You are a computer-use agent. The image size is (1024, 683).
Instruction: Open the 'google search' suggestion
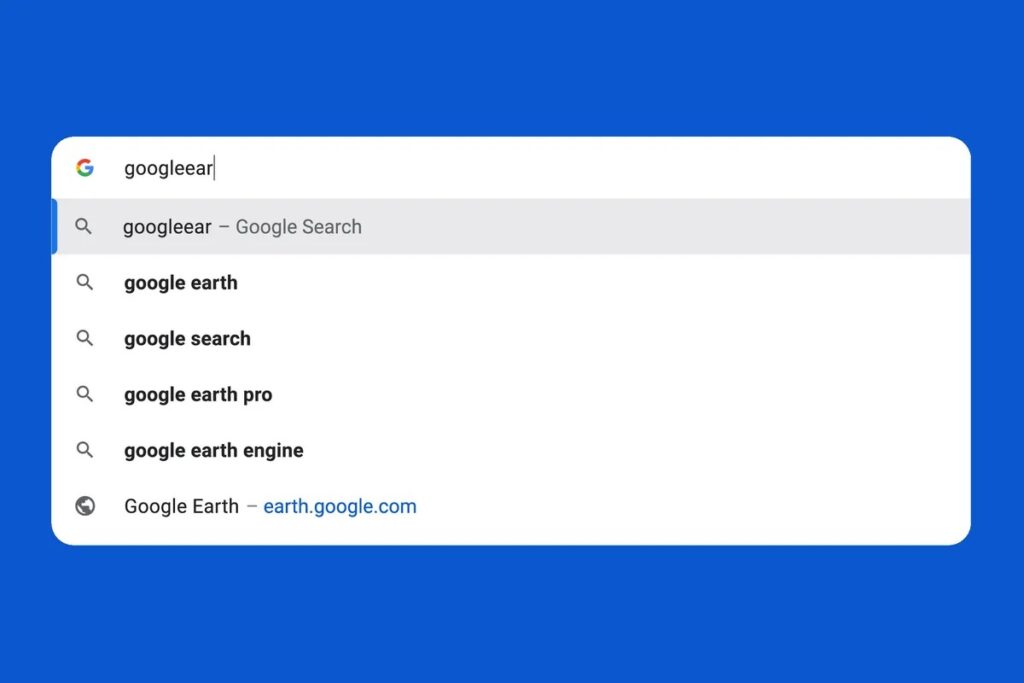(187, 338)
